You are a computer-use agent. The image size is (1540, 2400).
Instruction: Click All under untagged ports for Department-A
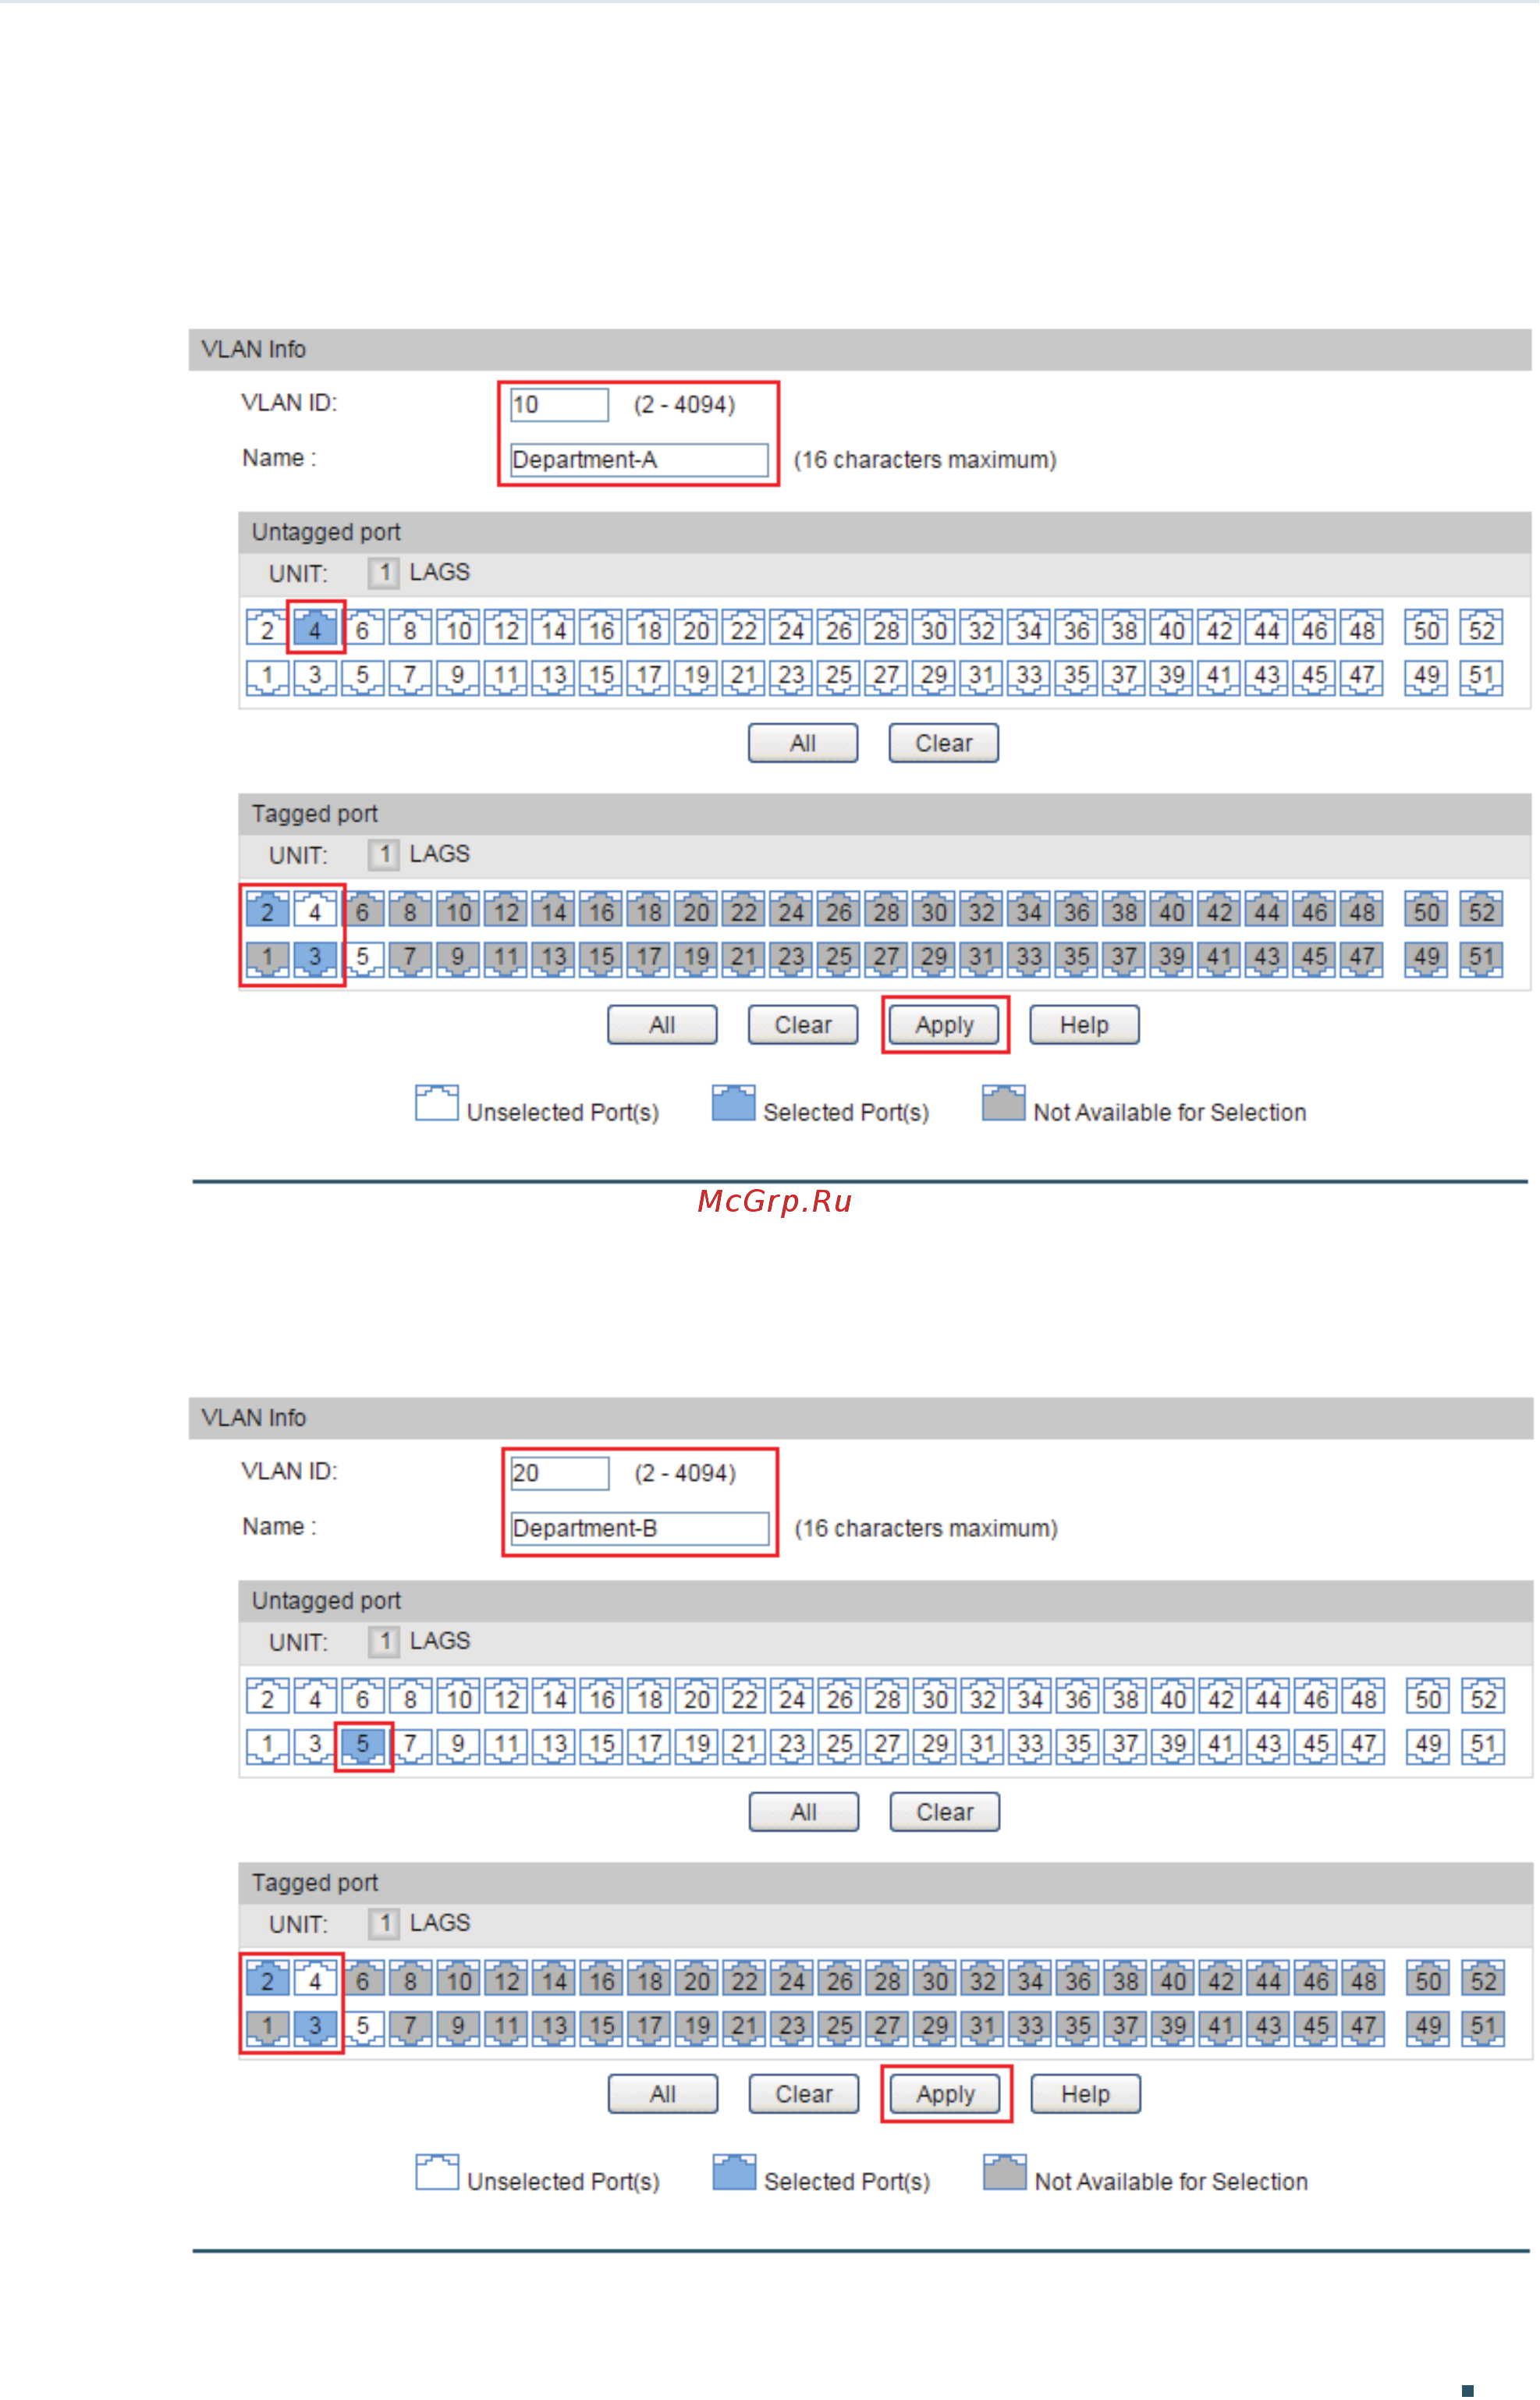(803, 743)
